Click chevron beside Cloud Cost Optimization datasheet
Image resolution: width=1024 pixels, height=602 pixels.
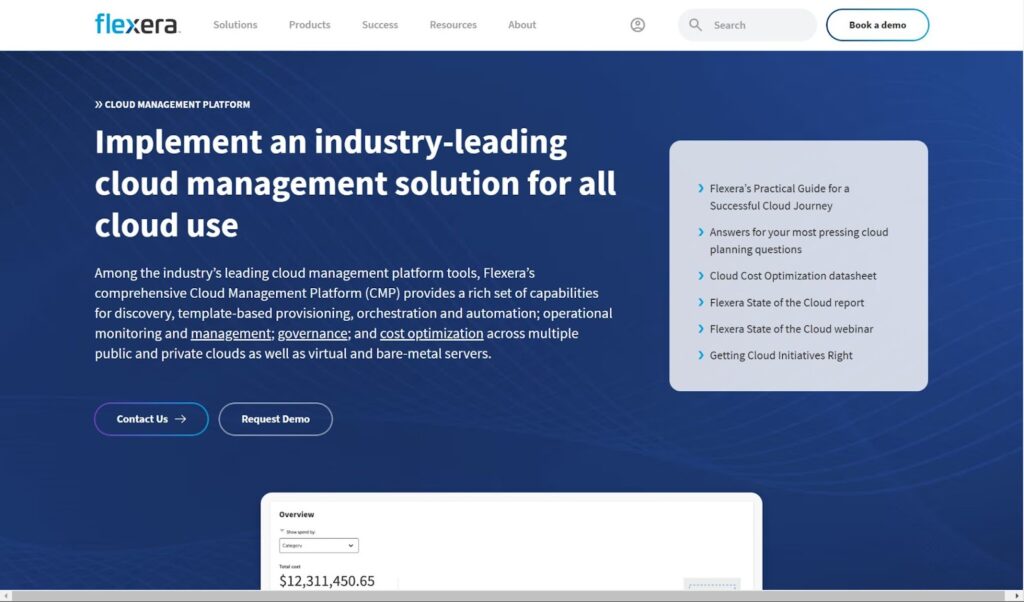click(701, 275)
